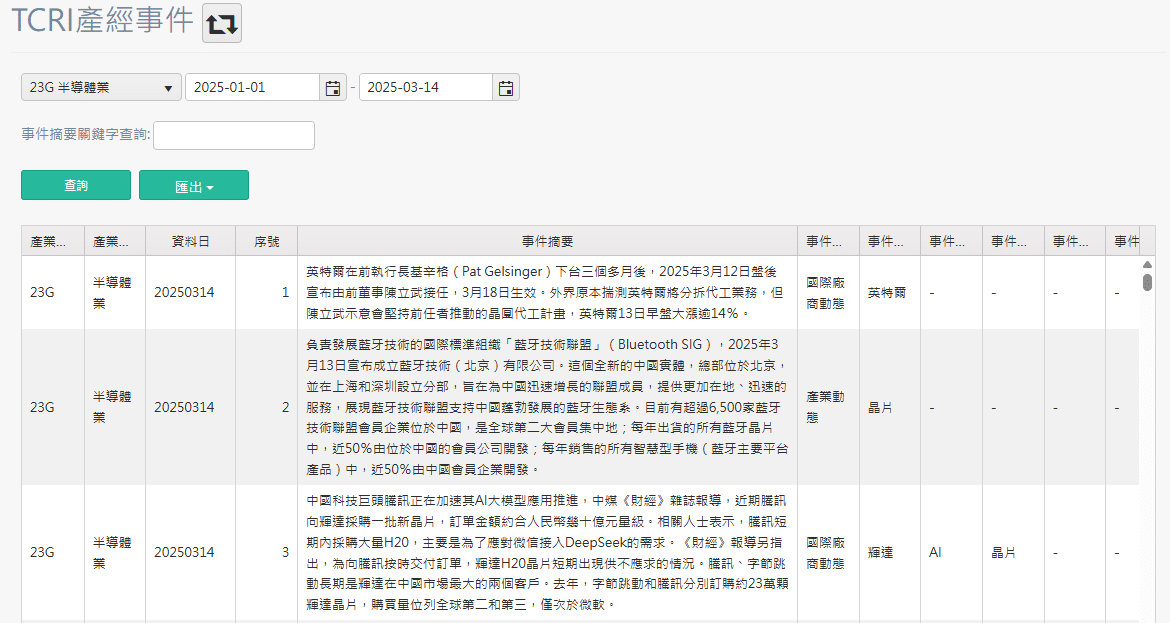Click the start date field 2025-01-01
Viewport: 1170px width, 623px height.
[252, 88]
